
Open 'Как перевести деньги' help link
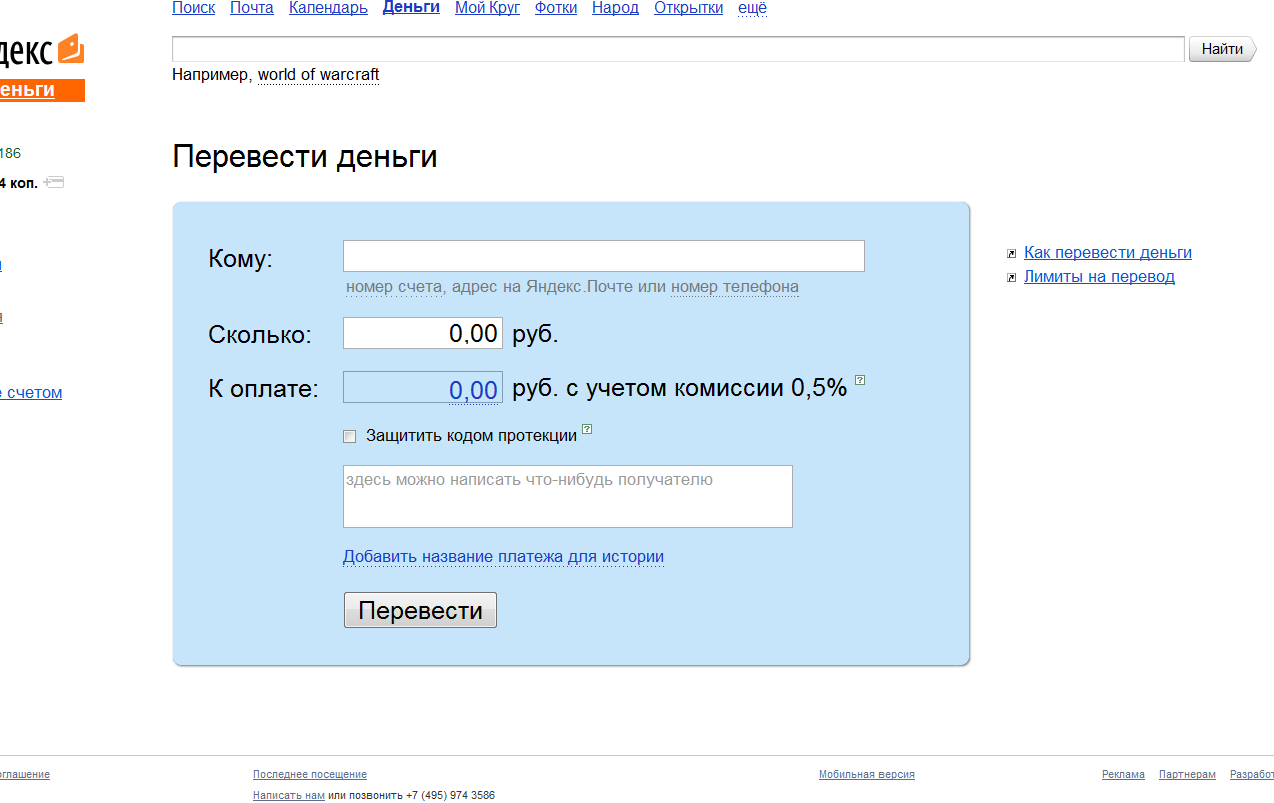click(x=1108, y=253)
